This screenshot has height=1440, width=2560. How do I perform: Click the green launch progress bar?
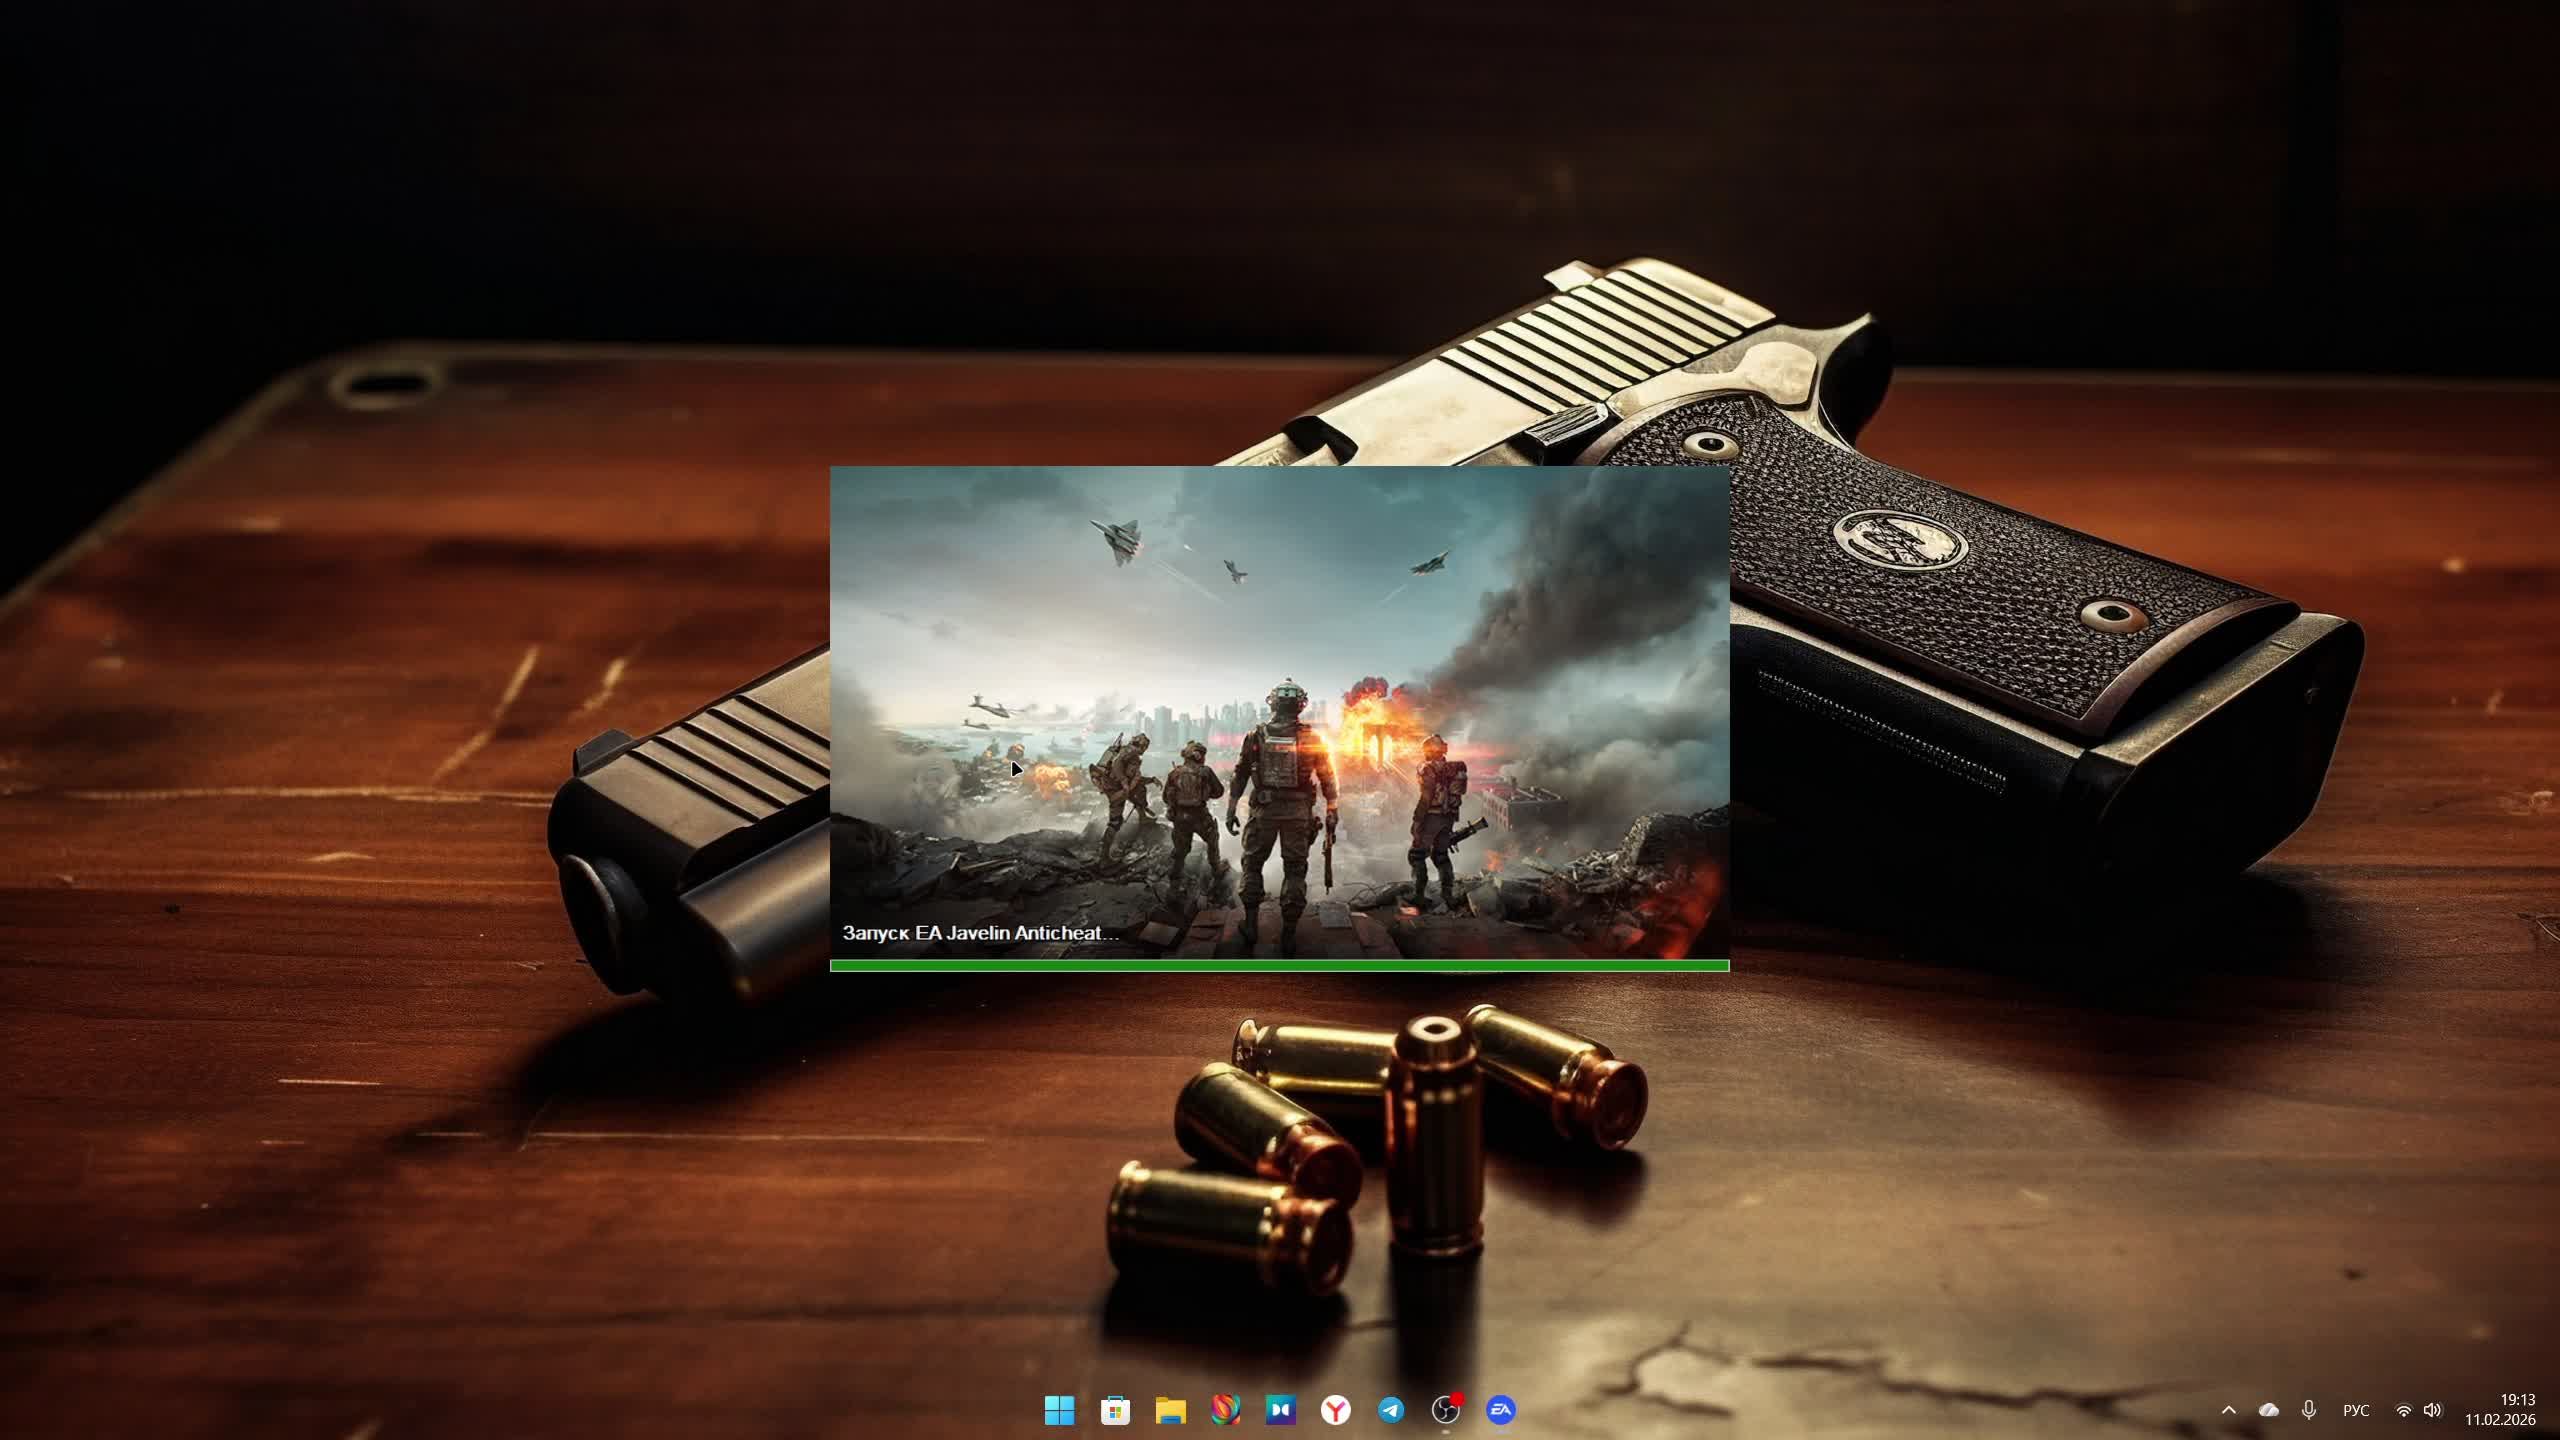[x=1279, y=965]
